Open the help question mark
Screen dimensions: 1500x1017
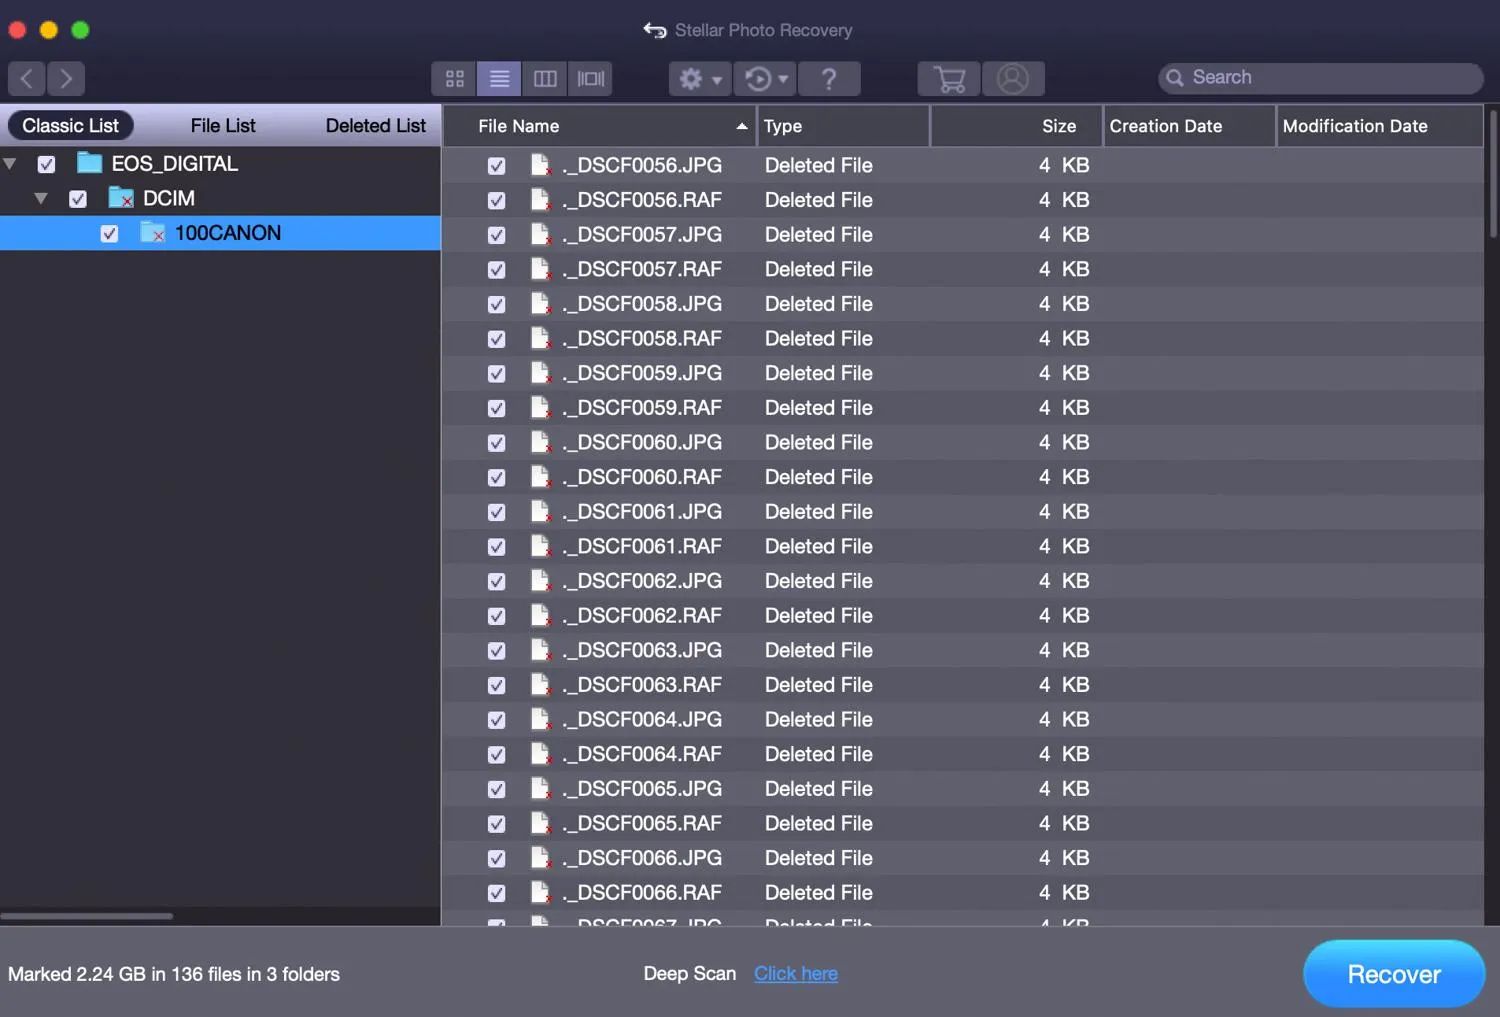click(829, 79)
